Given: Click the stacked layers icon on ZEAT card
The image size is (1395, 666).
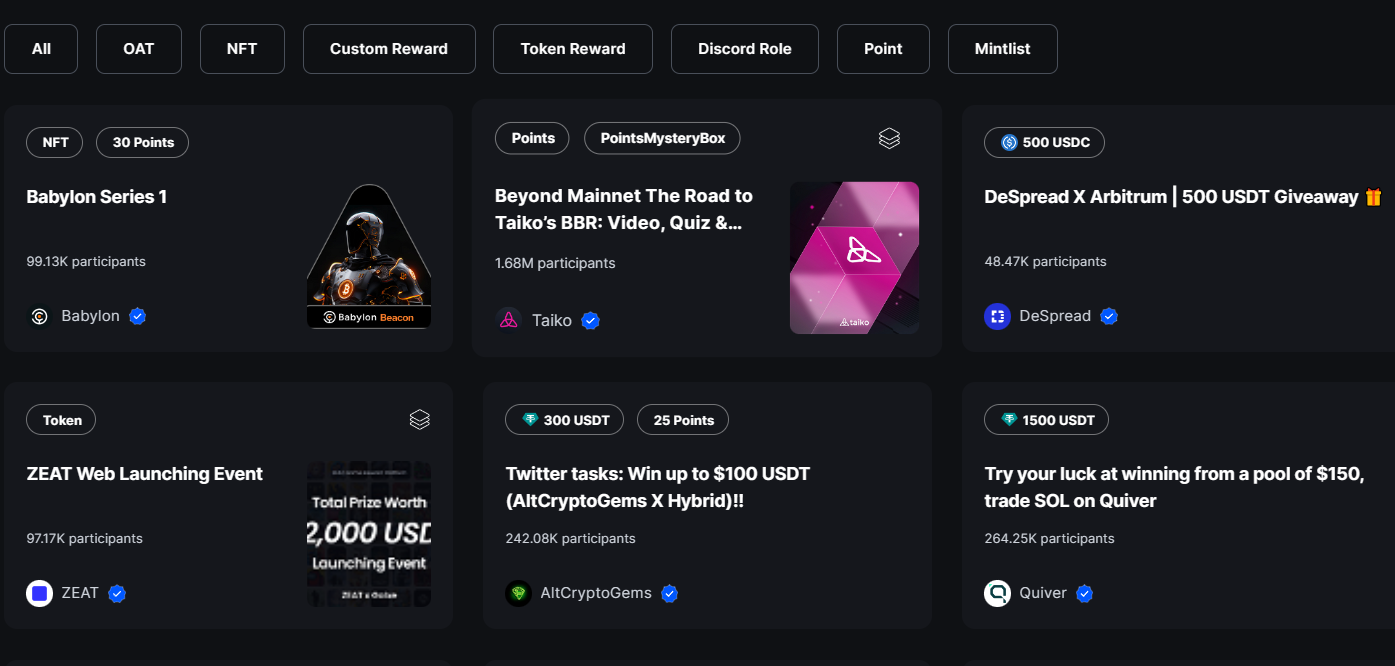Looking at the screenshot, I should pyautogui.click(x=420, y=420).
